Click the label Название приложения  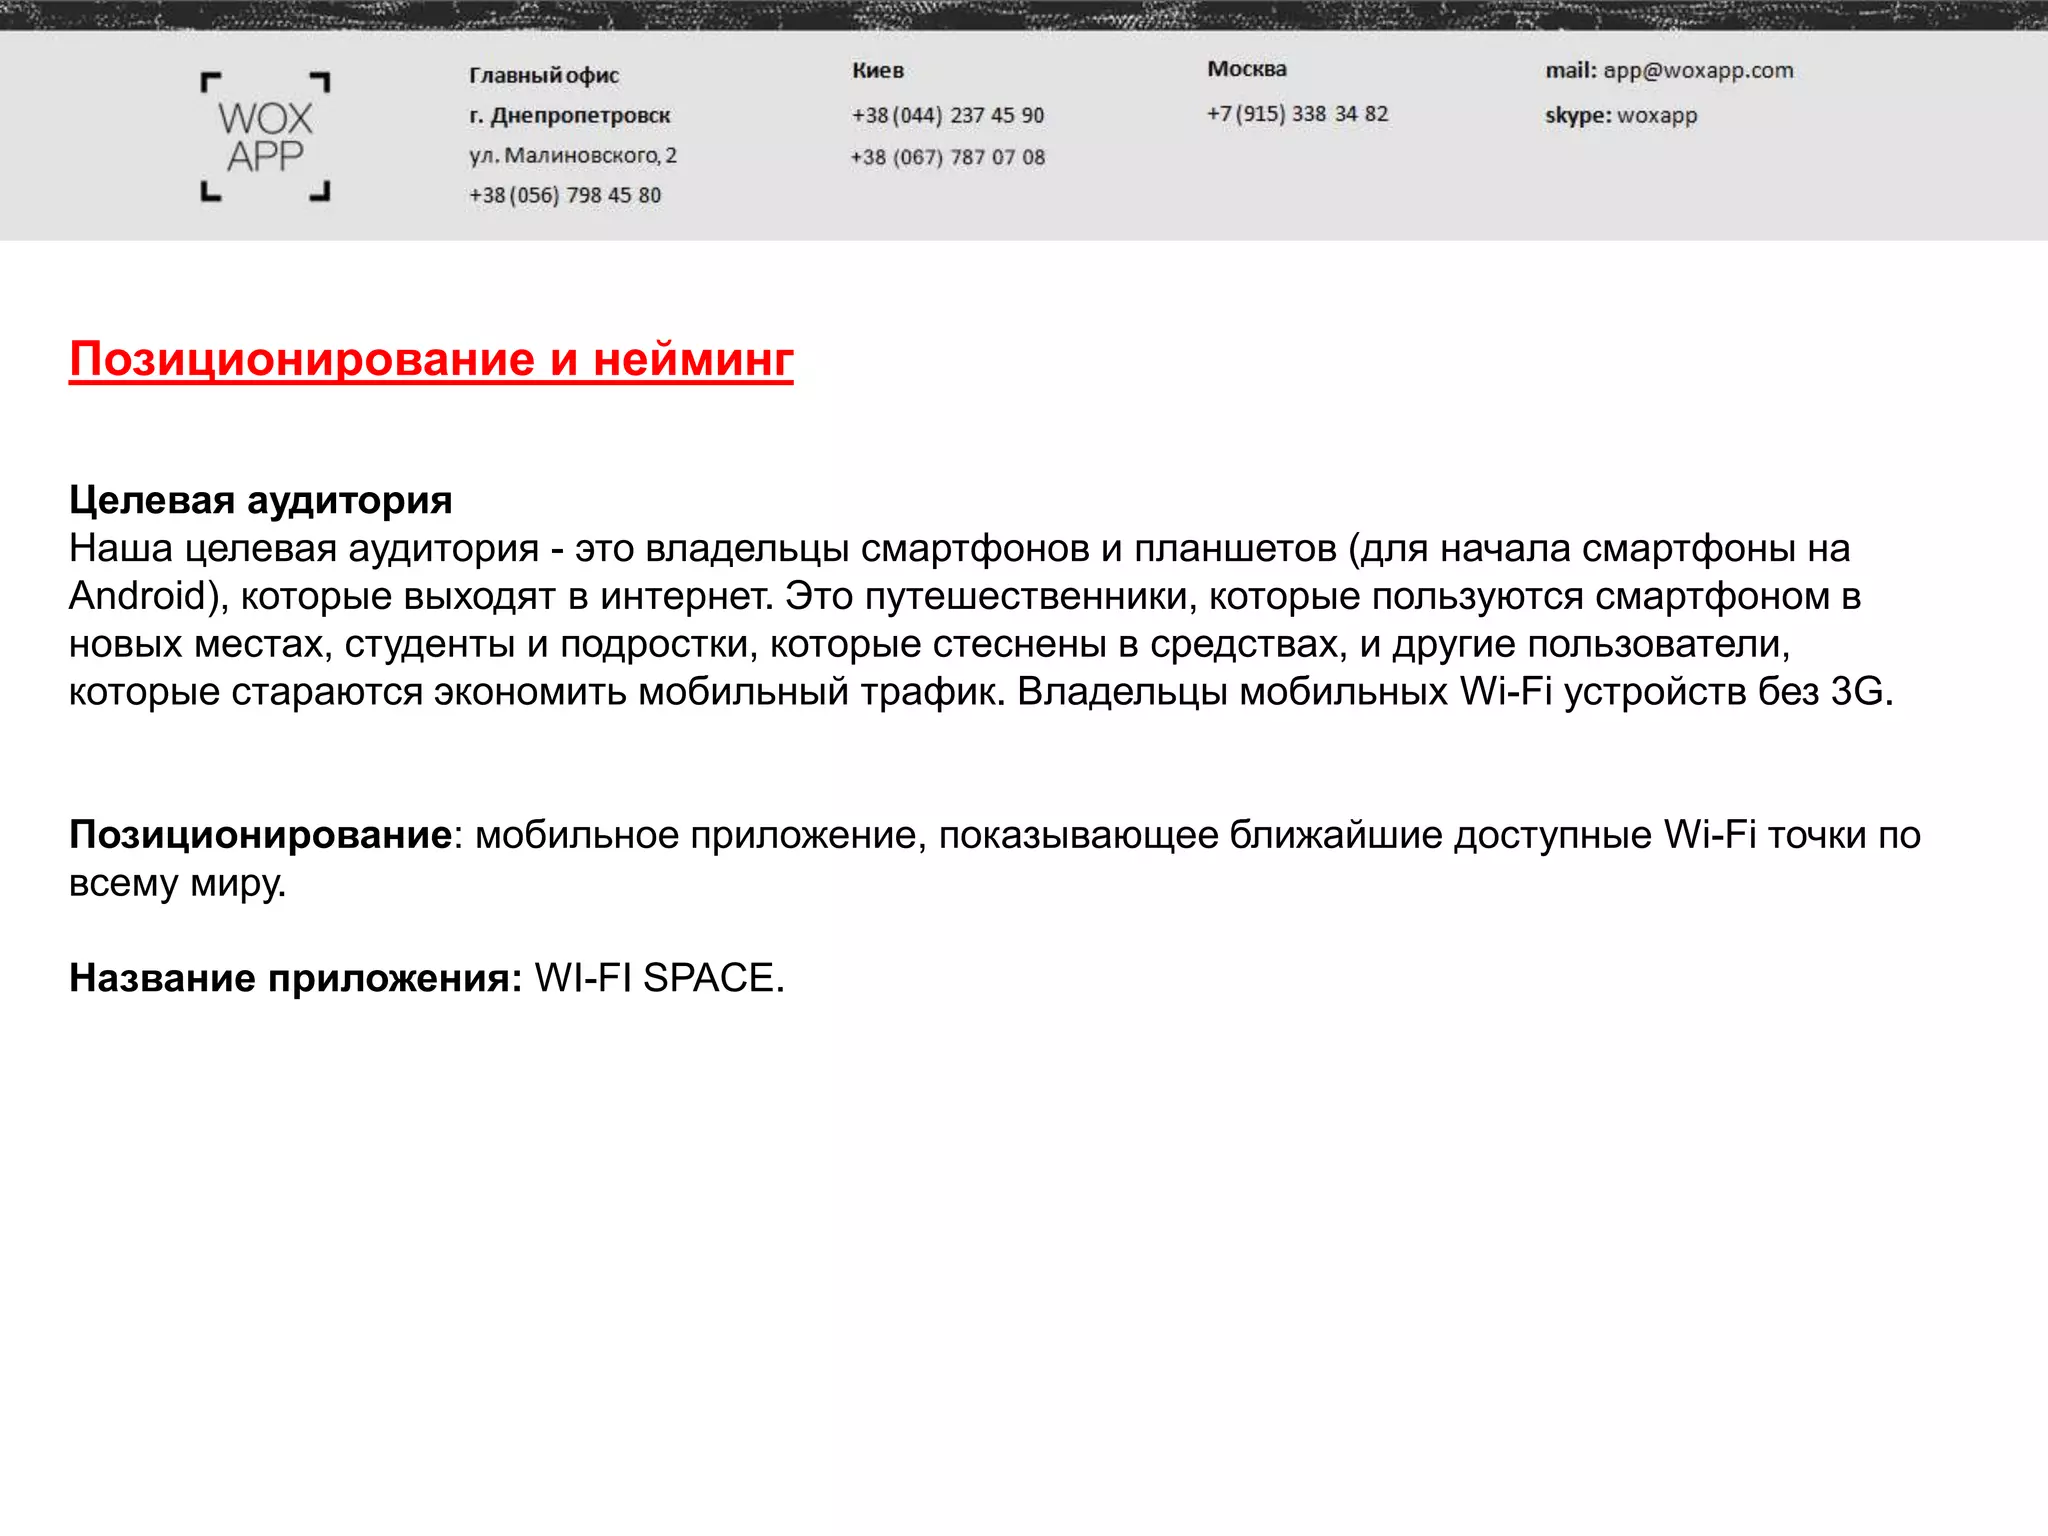(295, 978)
